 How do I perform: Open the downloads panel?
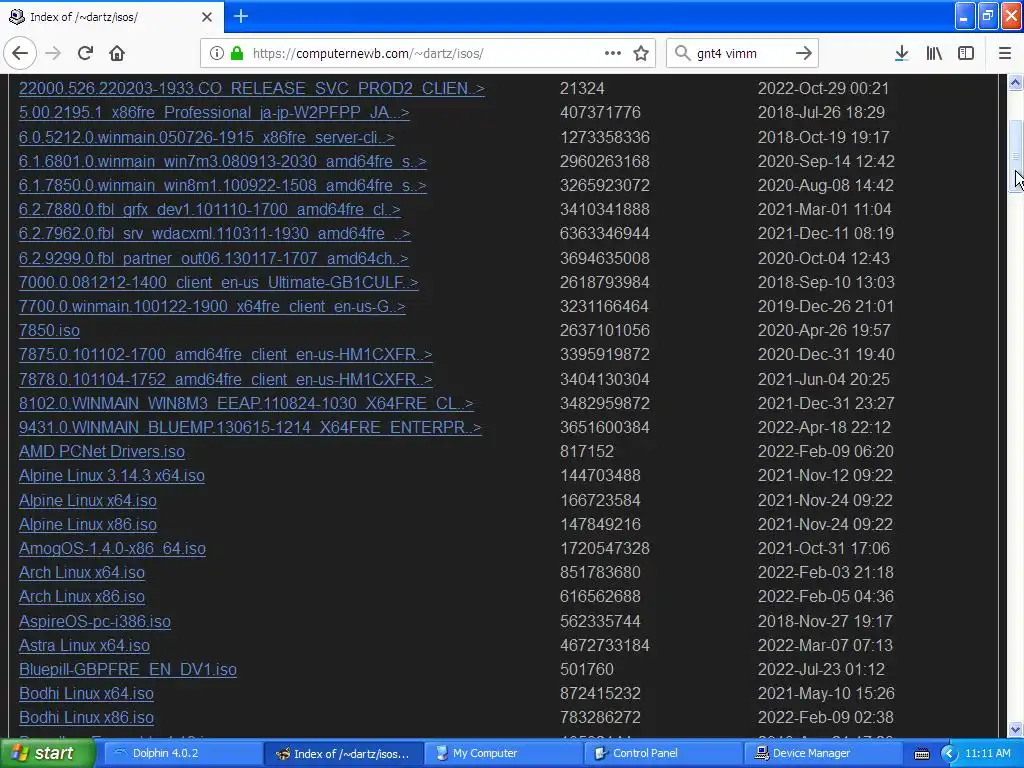click(x=901, y=53)
